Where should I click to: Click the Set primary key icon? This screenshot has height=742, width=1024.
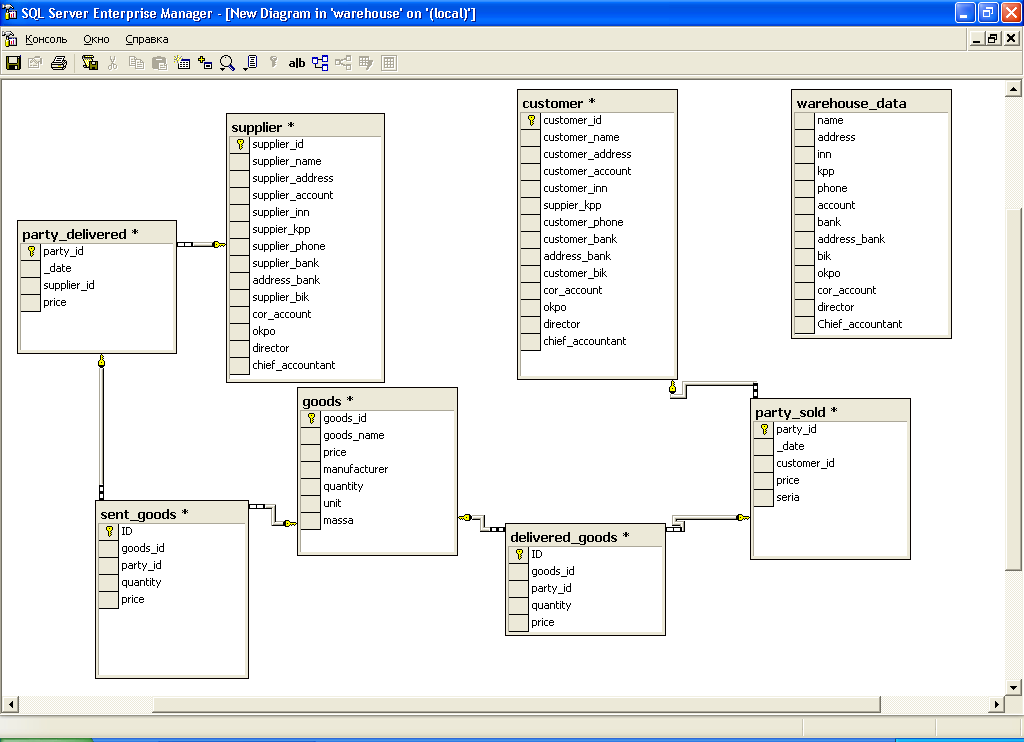tap(273, 63)
